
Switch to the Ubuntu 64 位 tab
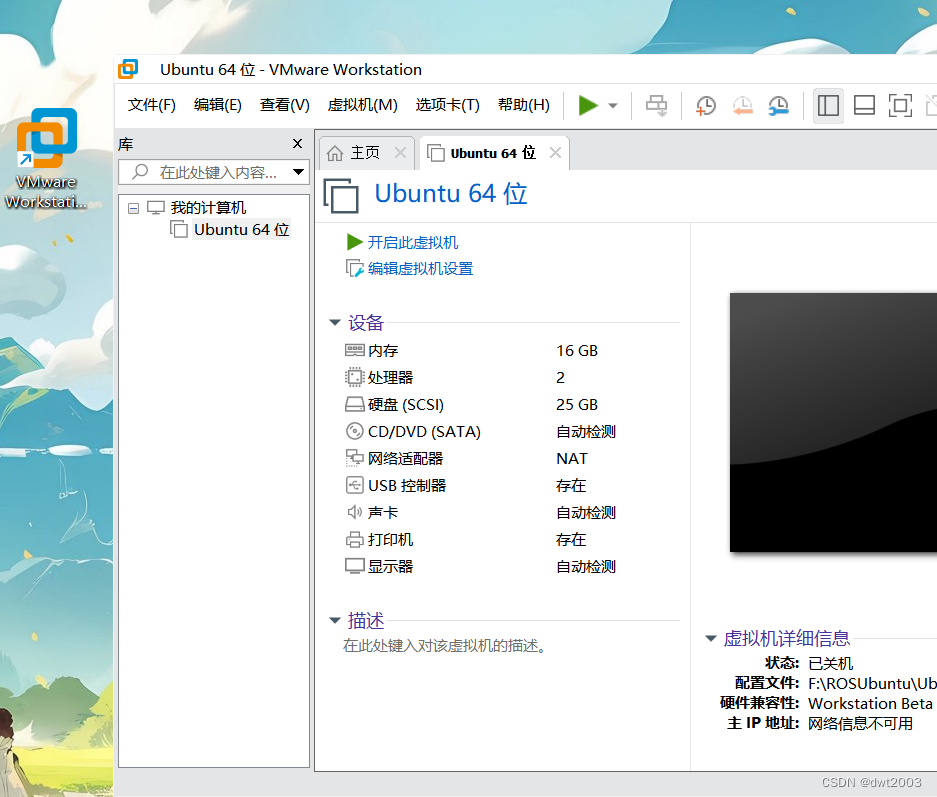coord(492,153)
